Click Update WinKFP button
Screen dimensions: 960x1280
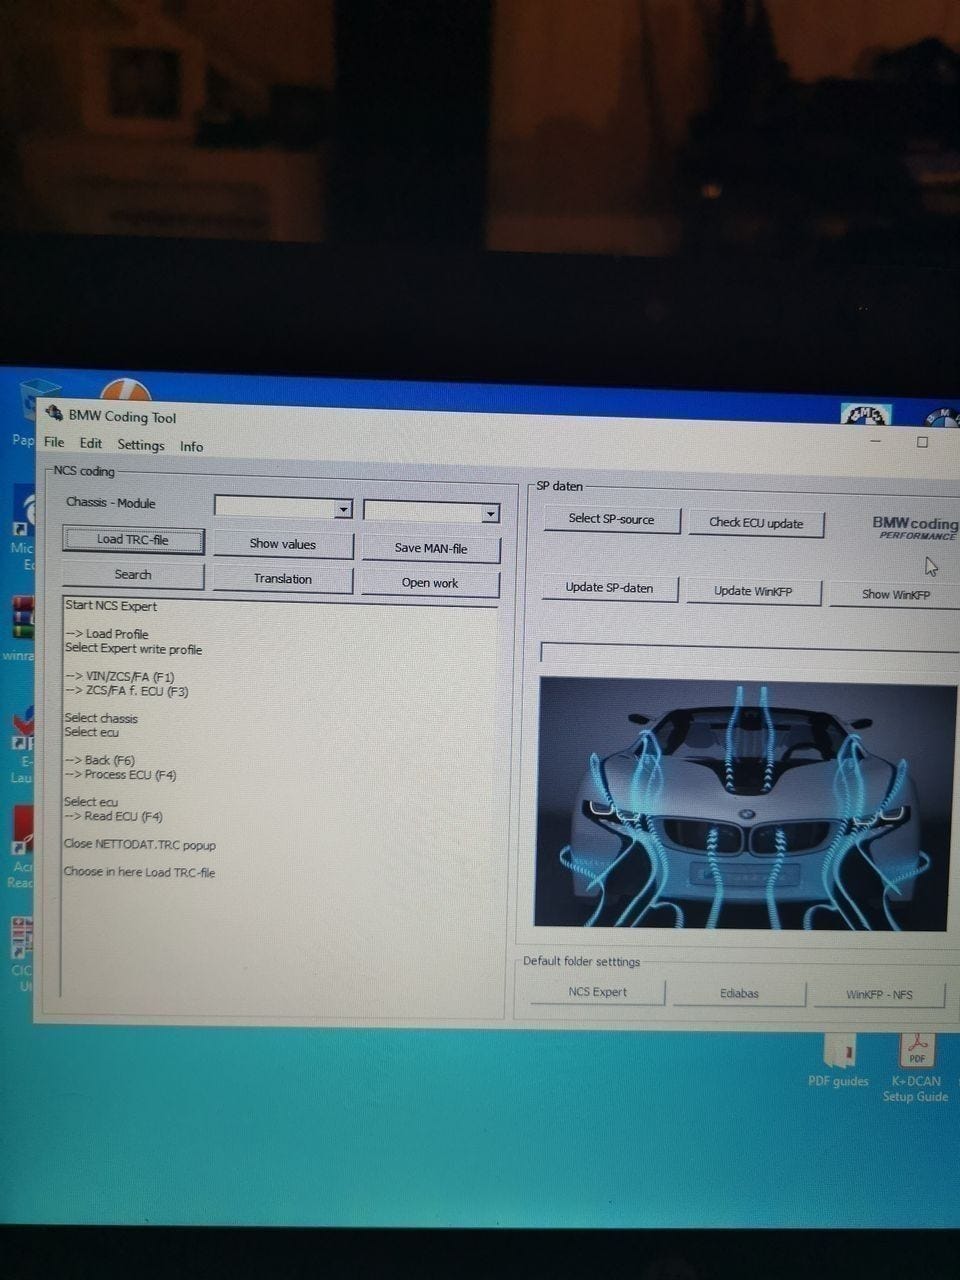753,591
